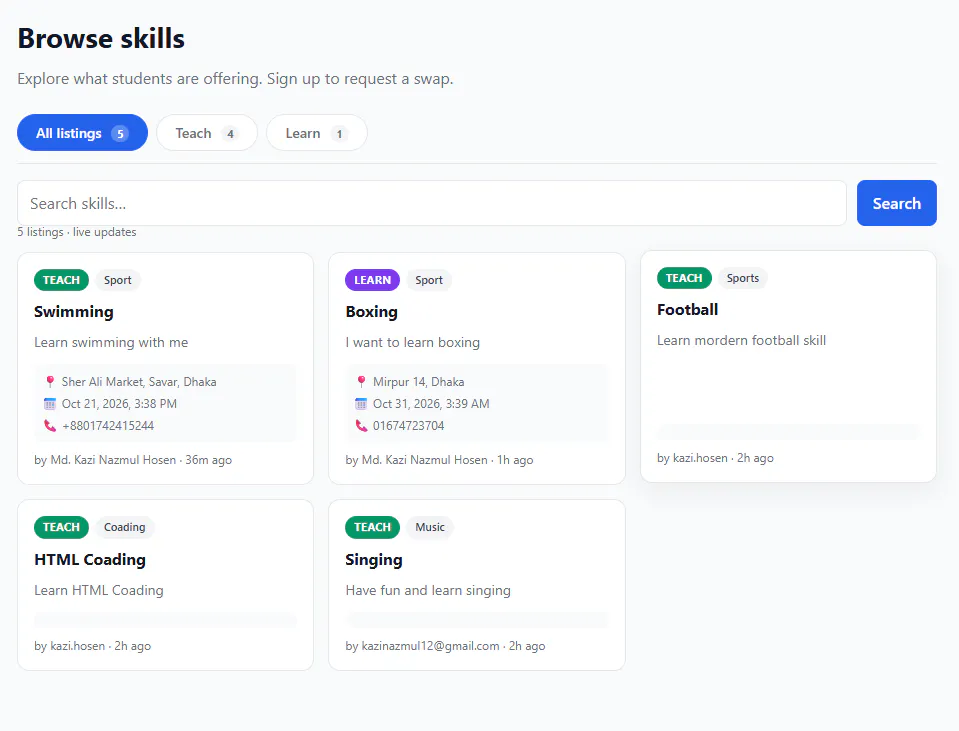Click Sport category tag on Swimming card
Viewport: 959px width, 731px height.
(x=117, y=280)
